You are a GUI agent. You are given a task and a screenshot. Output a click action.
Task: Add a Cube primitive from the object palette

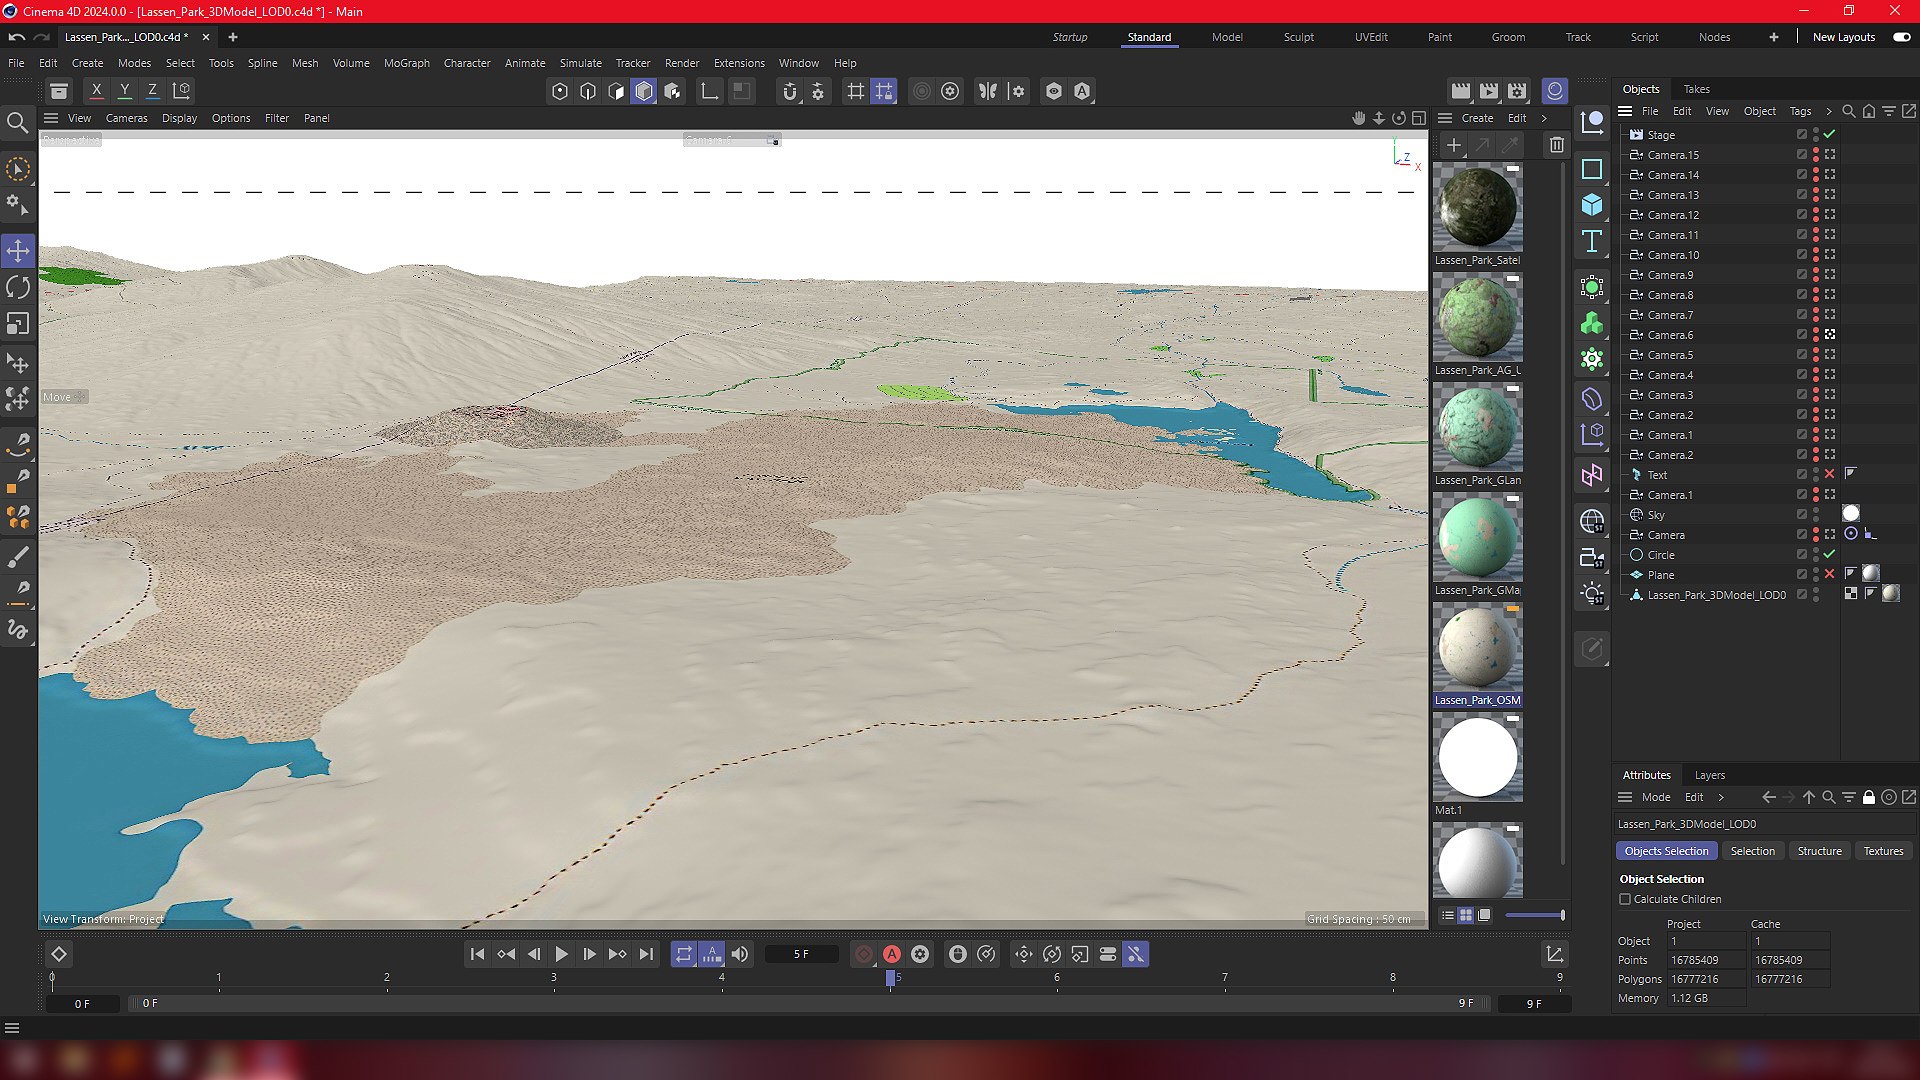pos(1592,205)
